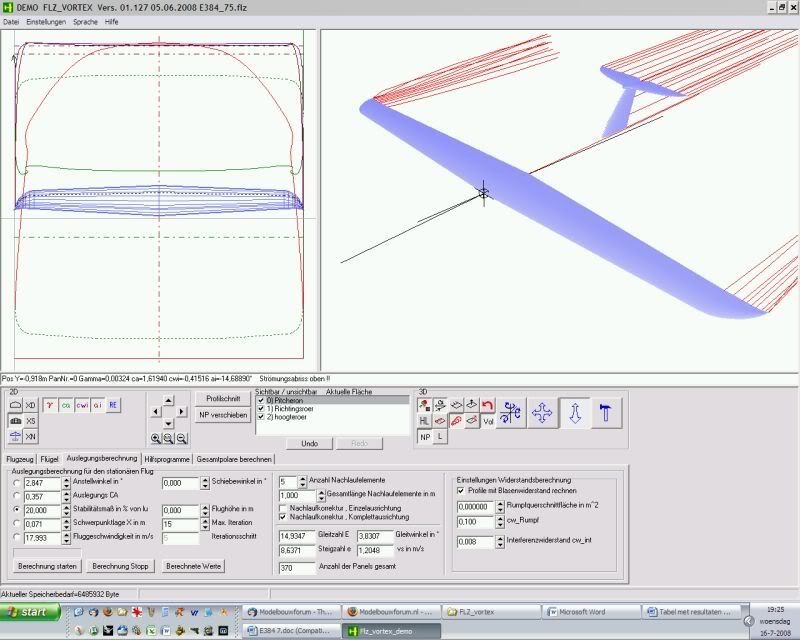Toggle the RE Reynolds number curve

[113, 405]
